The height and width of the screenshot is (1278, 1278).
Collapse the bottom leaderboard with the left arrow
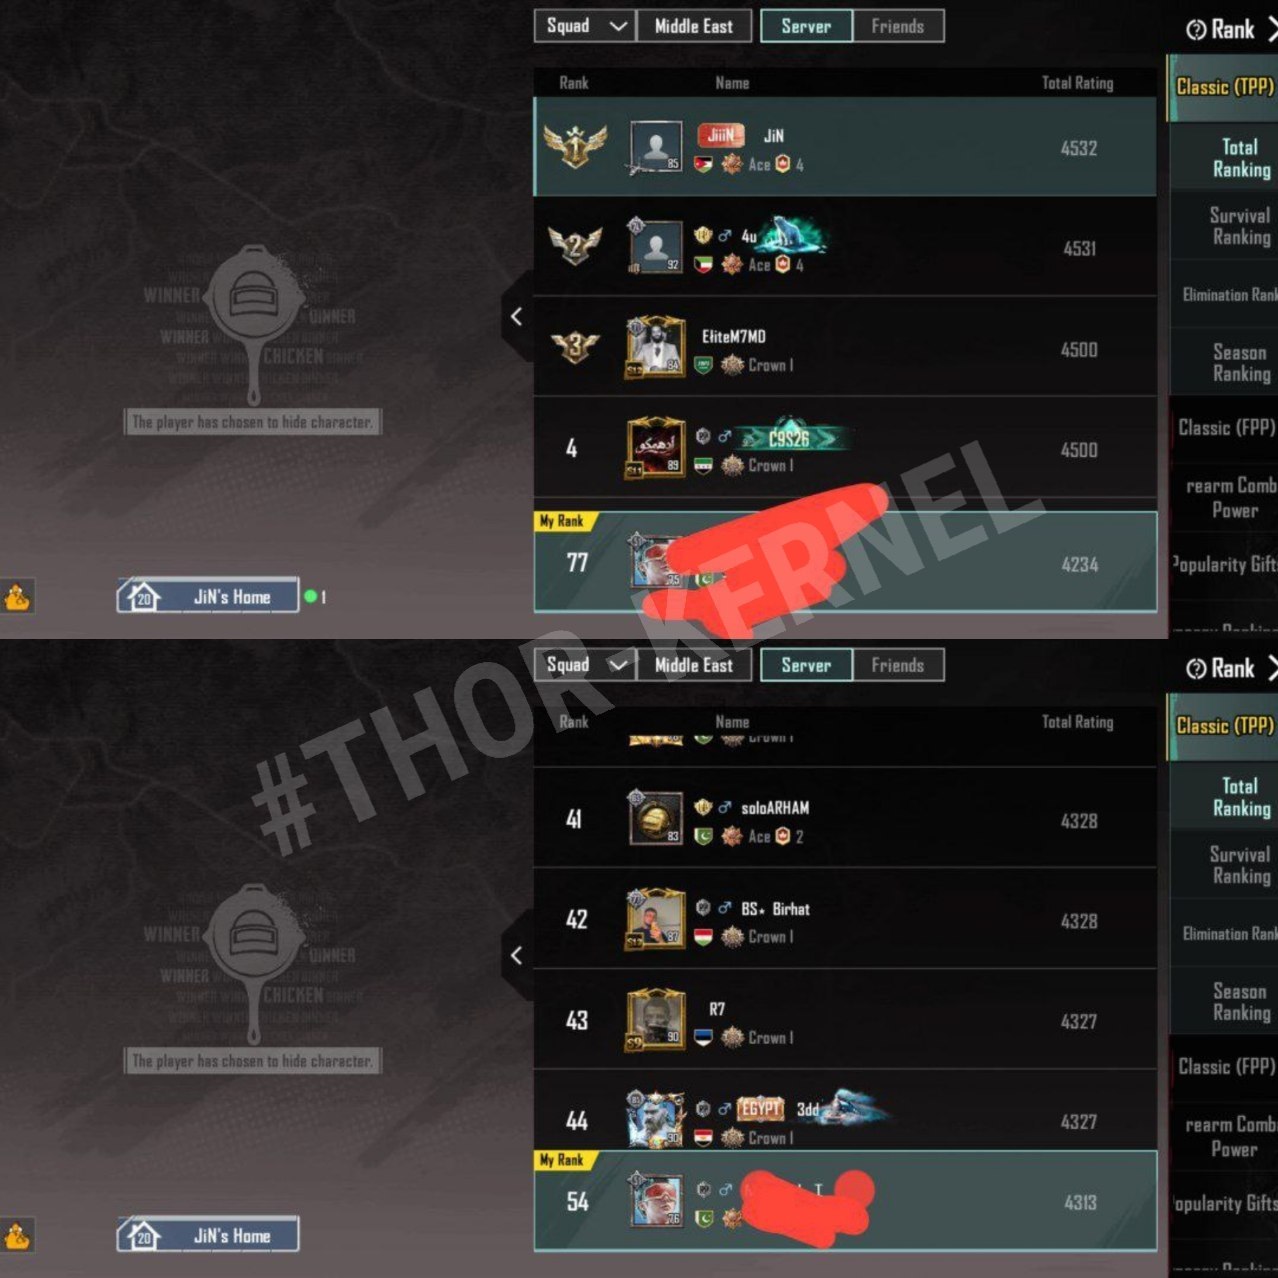click(x=516, y=955)
